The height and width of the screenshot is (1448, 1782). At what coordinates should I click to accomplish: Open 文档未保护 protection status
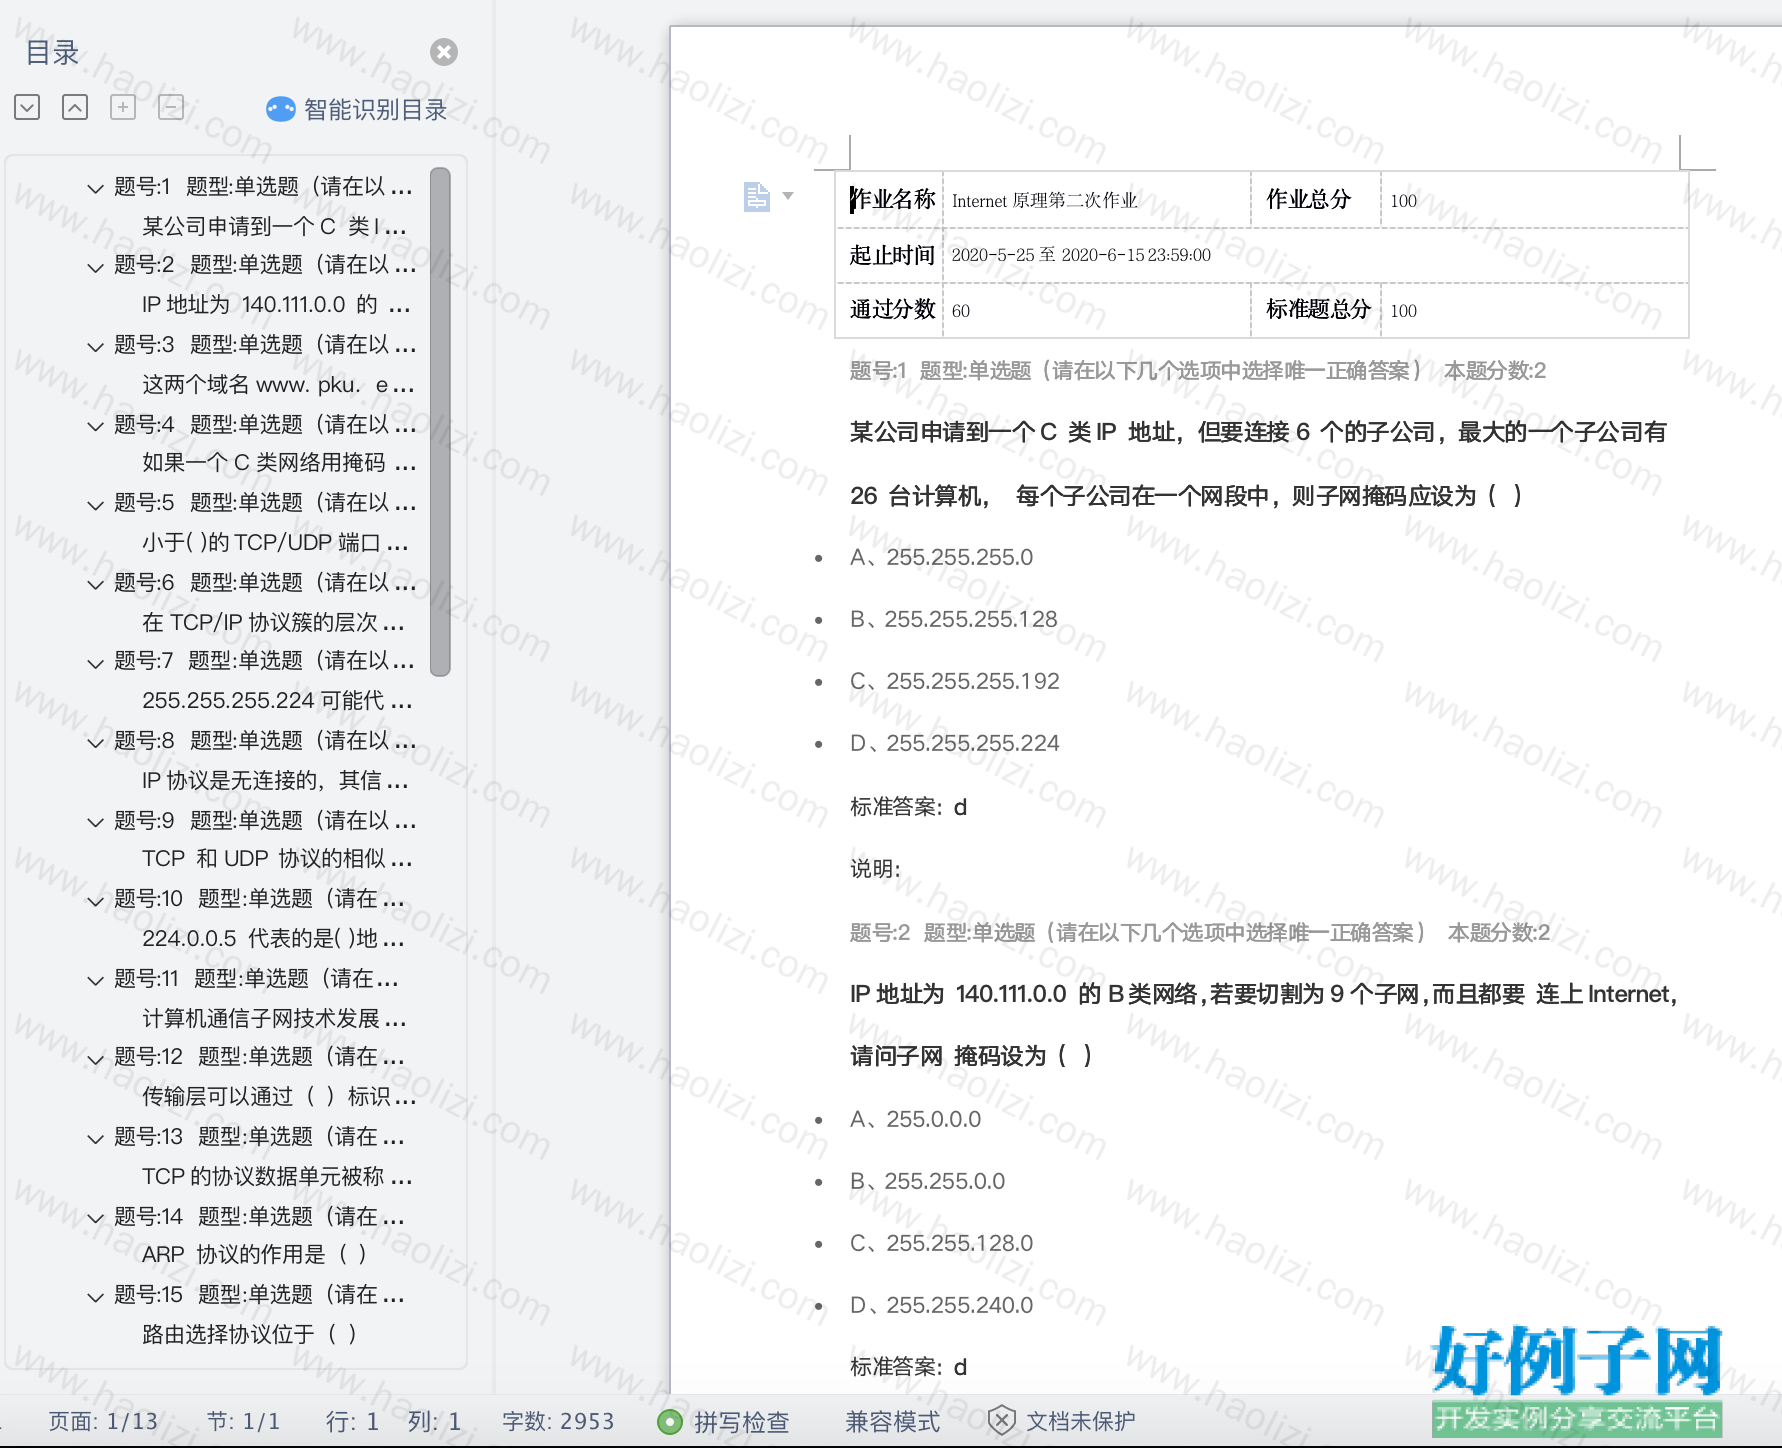pos(1081,1422)
